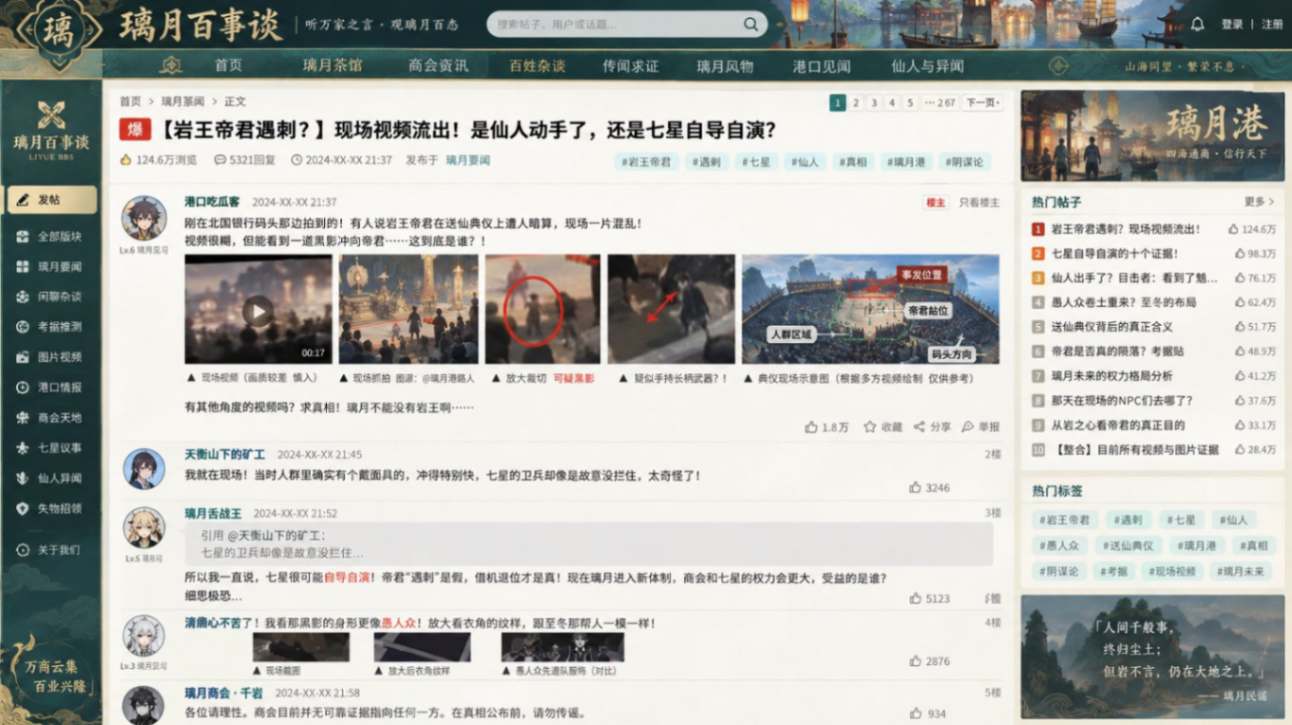Expand 更多 in the 热门帖子 panel
This screenshot has width=1292, height=725.
(x=1259, y=201)
